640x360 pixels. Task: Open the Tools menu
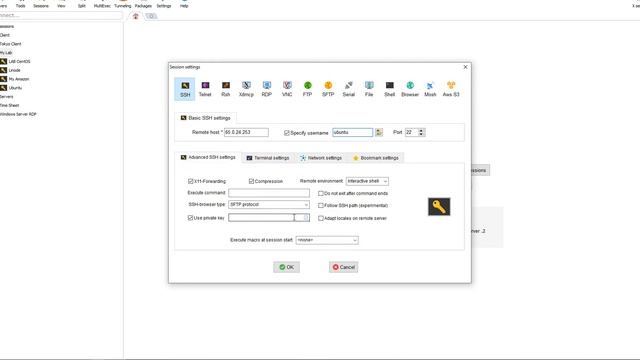[x=20, y=6]
